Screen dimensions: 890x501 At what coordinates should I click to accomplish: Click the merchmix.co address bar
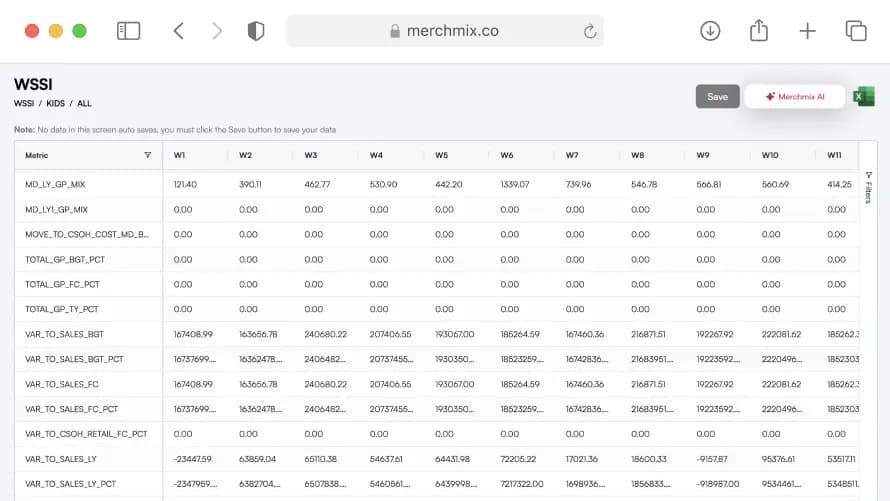[445, 31]
